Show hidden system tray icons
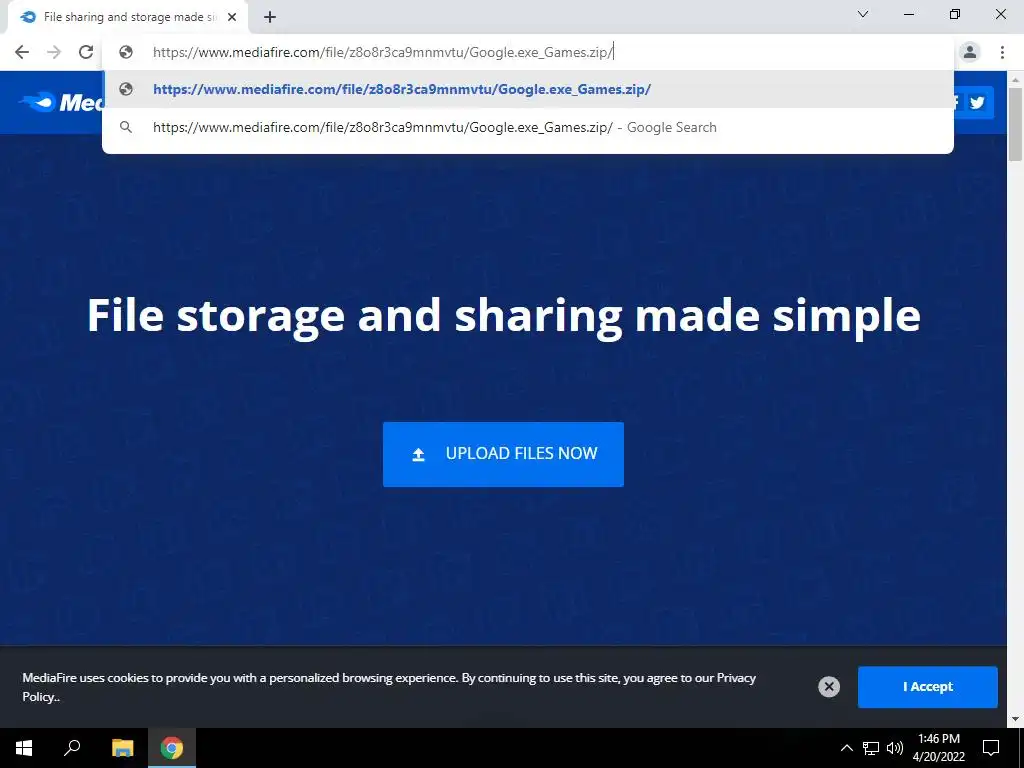Viewport: 1024px width, 768px height. (846, 748)
